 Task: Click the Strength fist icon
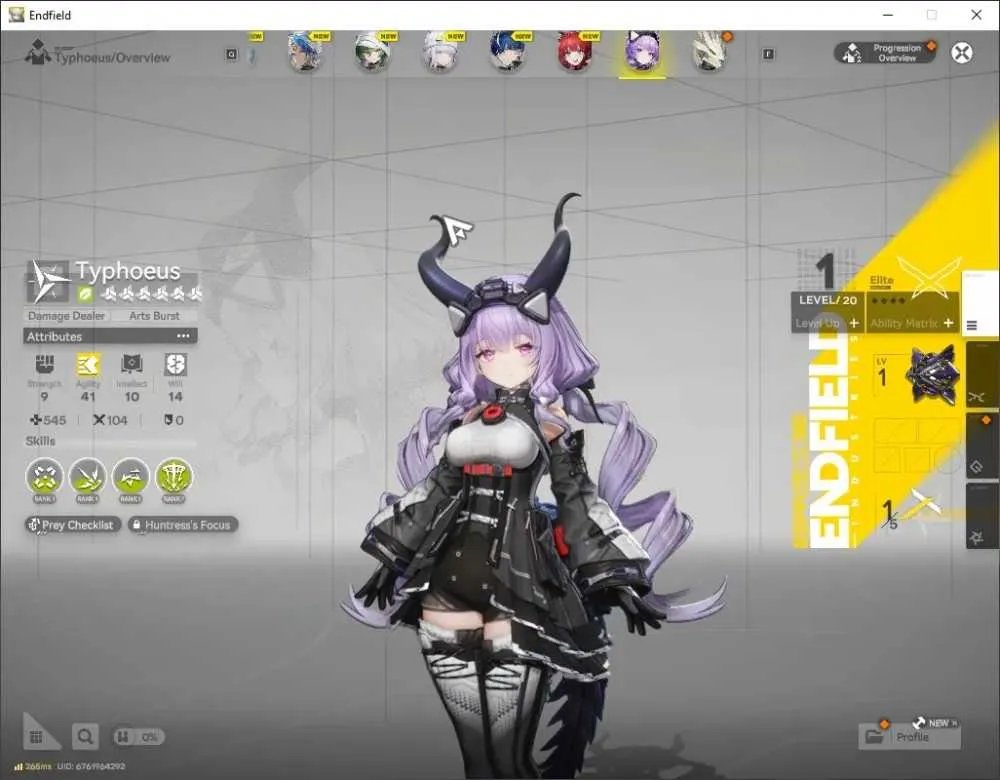(44, 364)
